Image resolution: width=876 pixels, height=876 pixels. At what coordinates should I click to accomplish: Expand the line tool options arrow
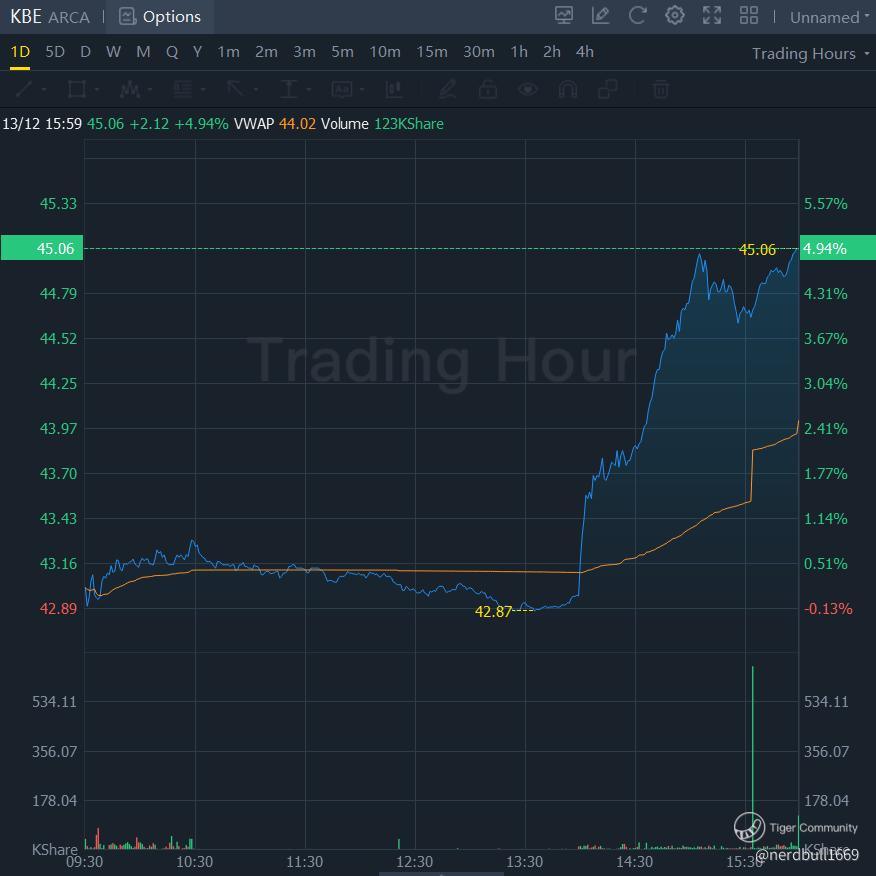click(44, 89)
